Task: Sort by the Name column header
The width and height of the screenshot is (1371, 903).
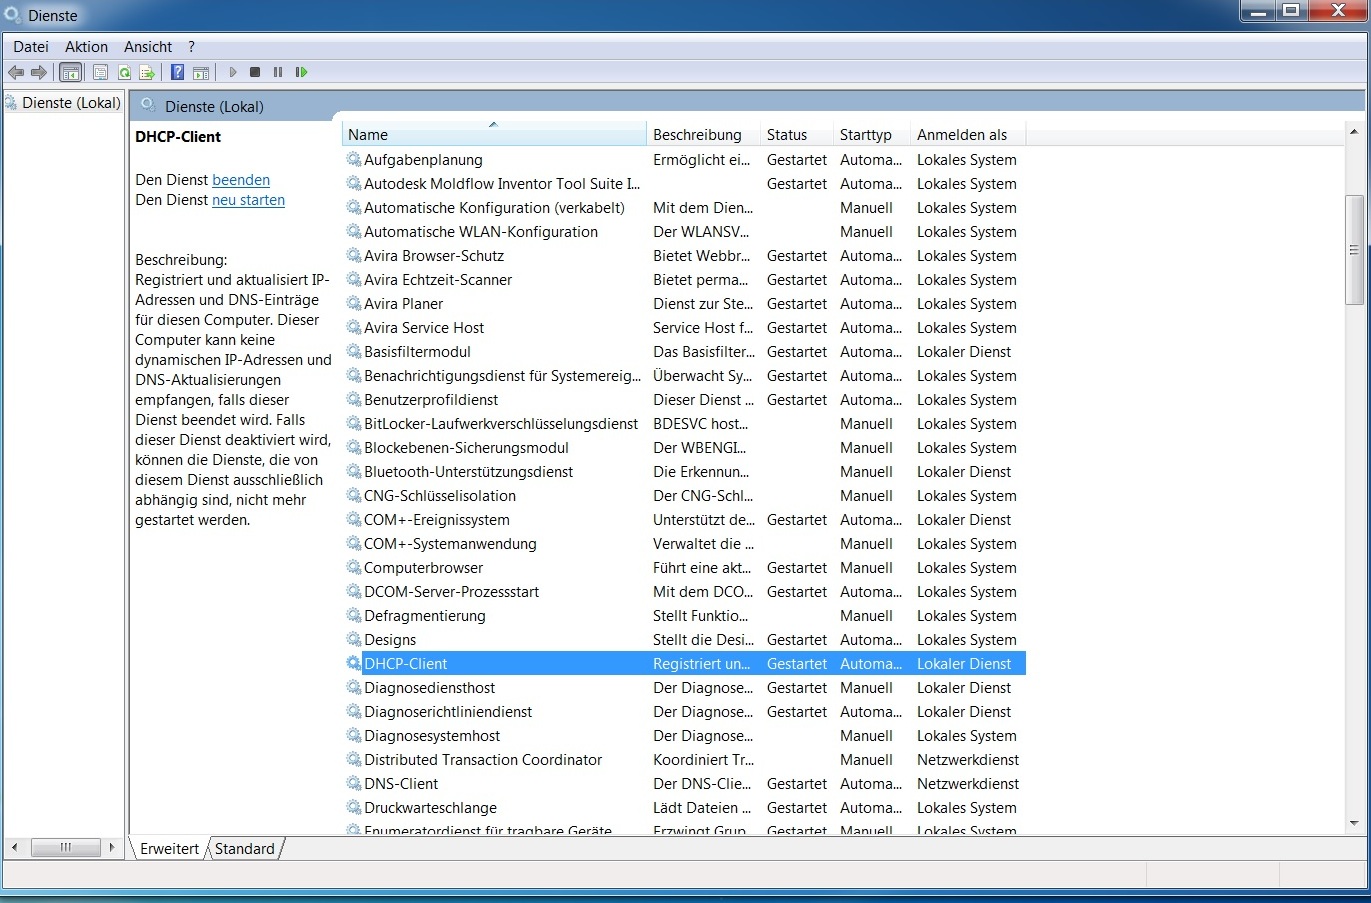Action: coord(494,135)
